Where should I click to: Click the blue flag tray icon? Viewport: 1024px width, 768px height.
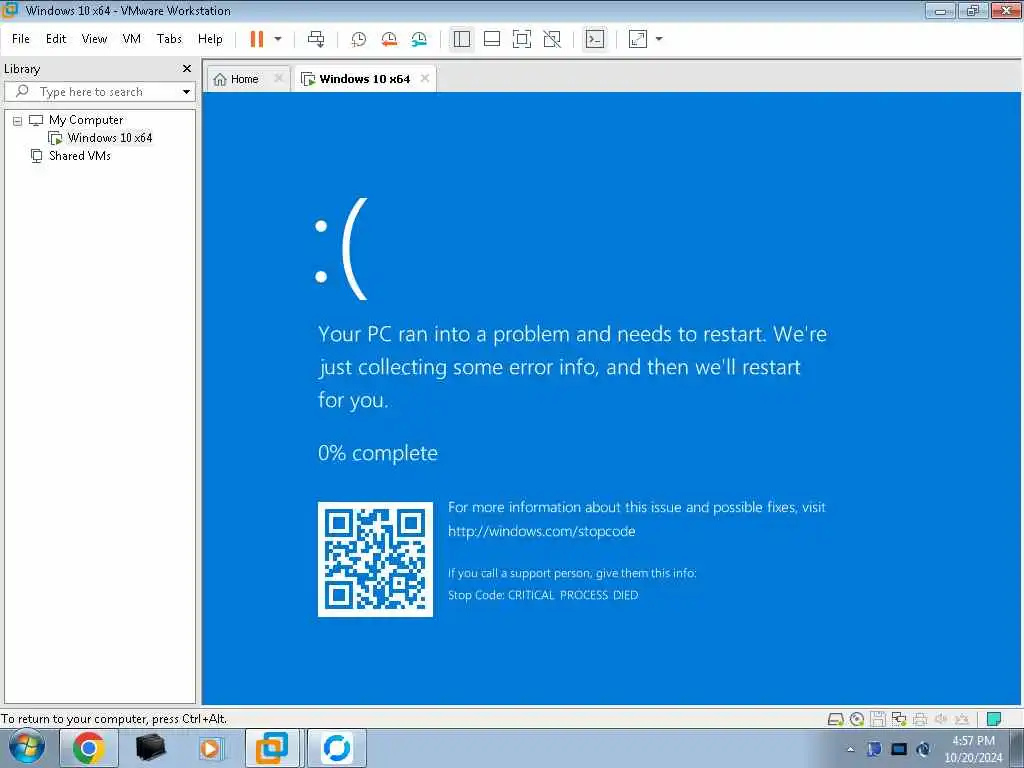(874, 750)
